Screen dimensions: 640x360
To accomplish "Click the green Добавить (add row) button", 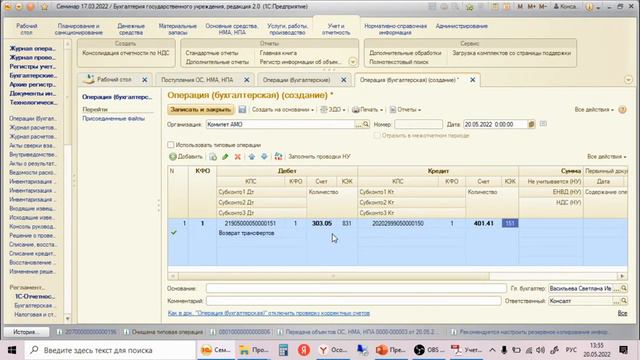I will tap(186, 157).
